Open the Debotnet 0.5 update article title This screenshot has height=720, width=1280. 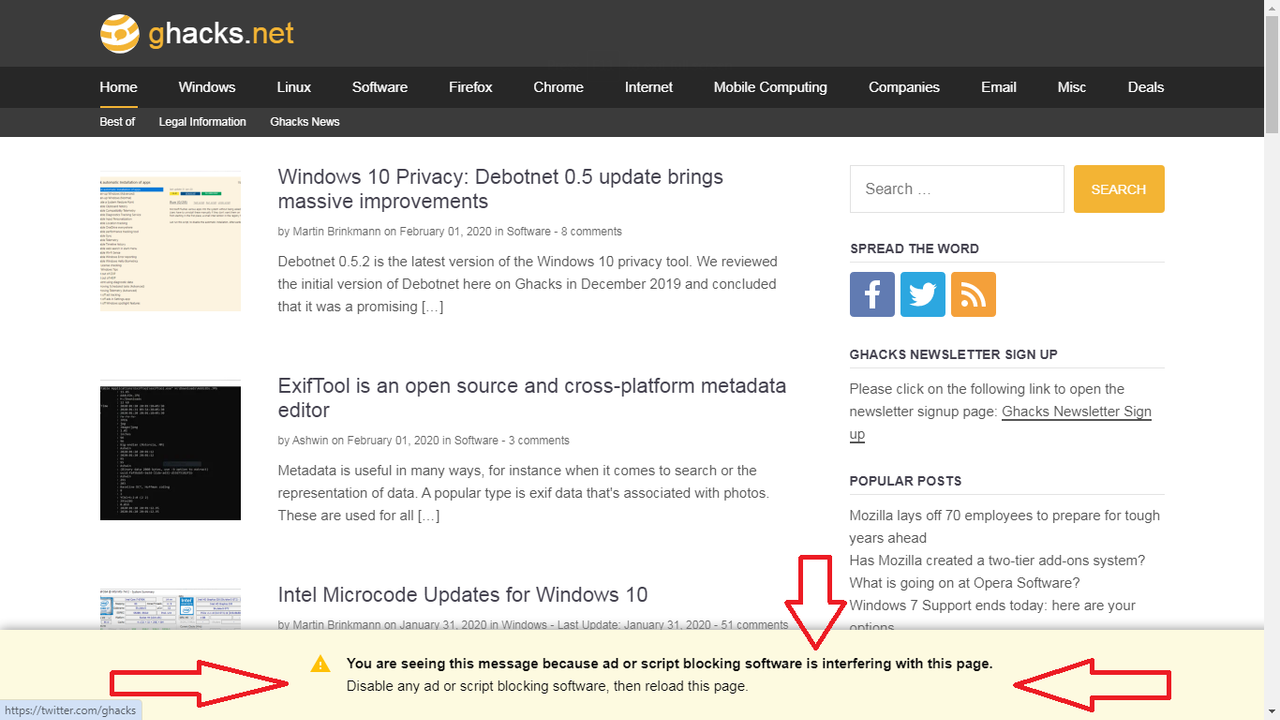500,189
